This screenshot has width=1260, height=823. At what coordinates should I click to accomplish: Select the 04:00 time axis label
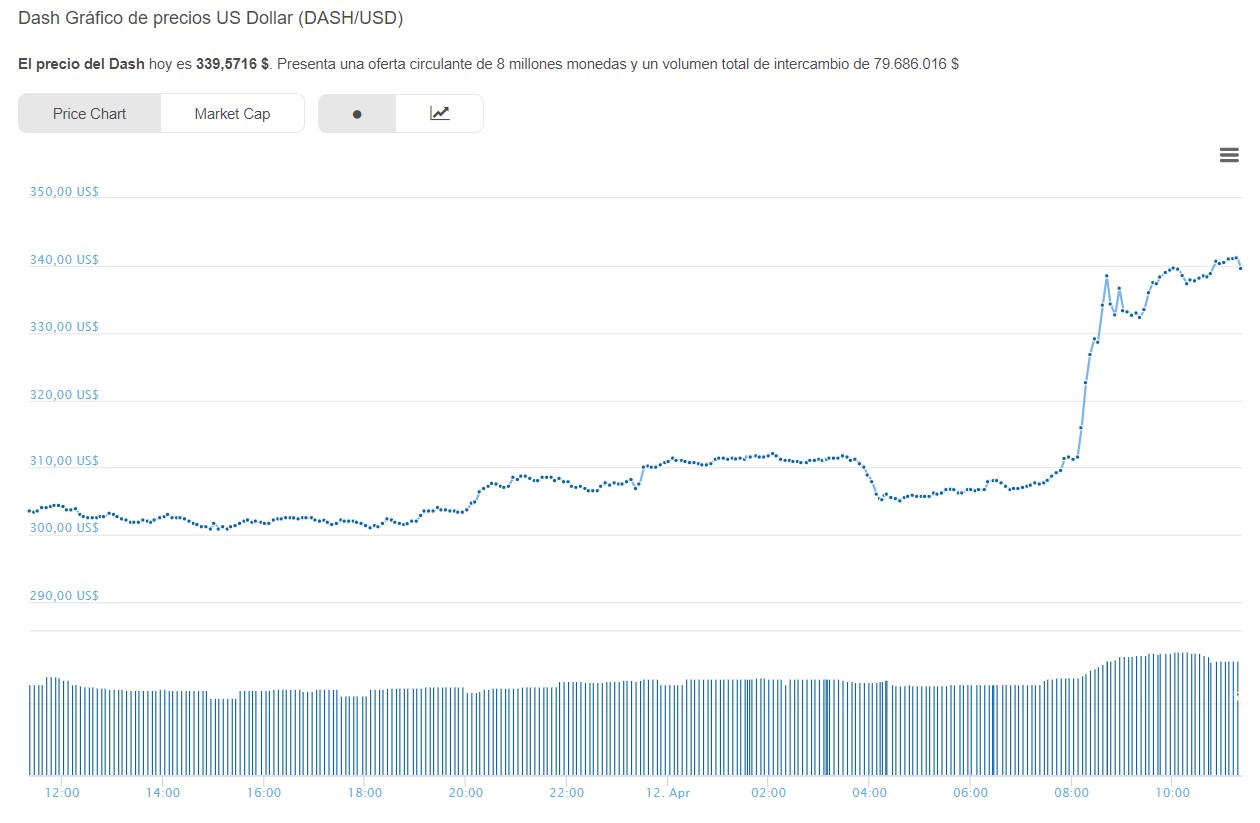click(x=869, y=793)
